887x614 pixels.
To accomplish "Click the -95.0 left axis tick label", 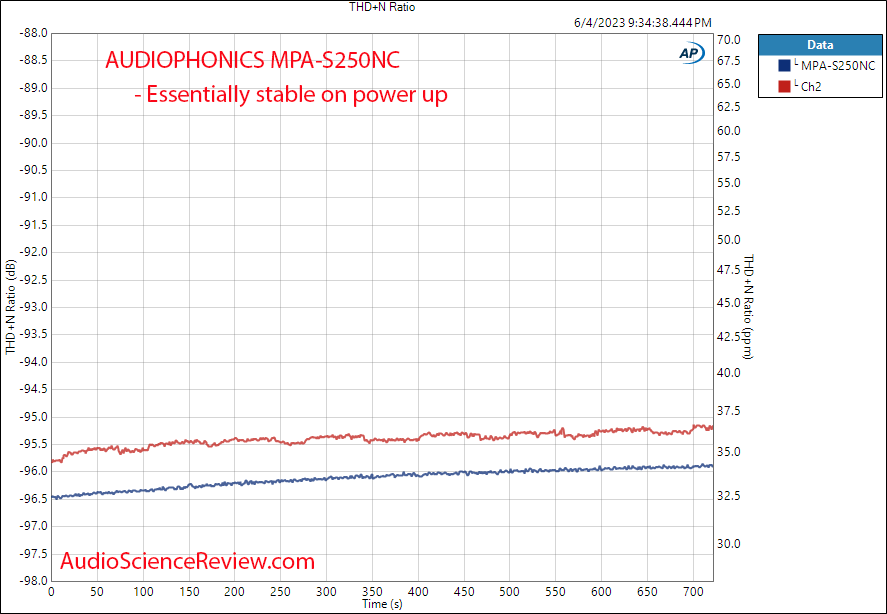I will 33,417.
